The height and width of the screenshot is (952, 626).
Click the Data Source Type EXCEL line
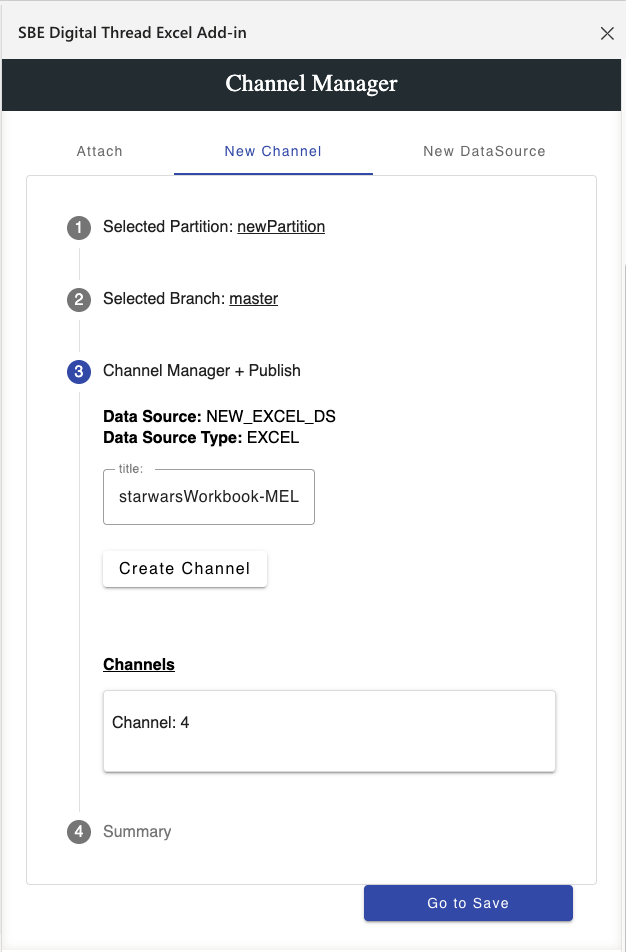201,438
